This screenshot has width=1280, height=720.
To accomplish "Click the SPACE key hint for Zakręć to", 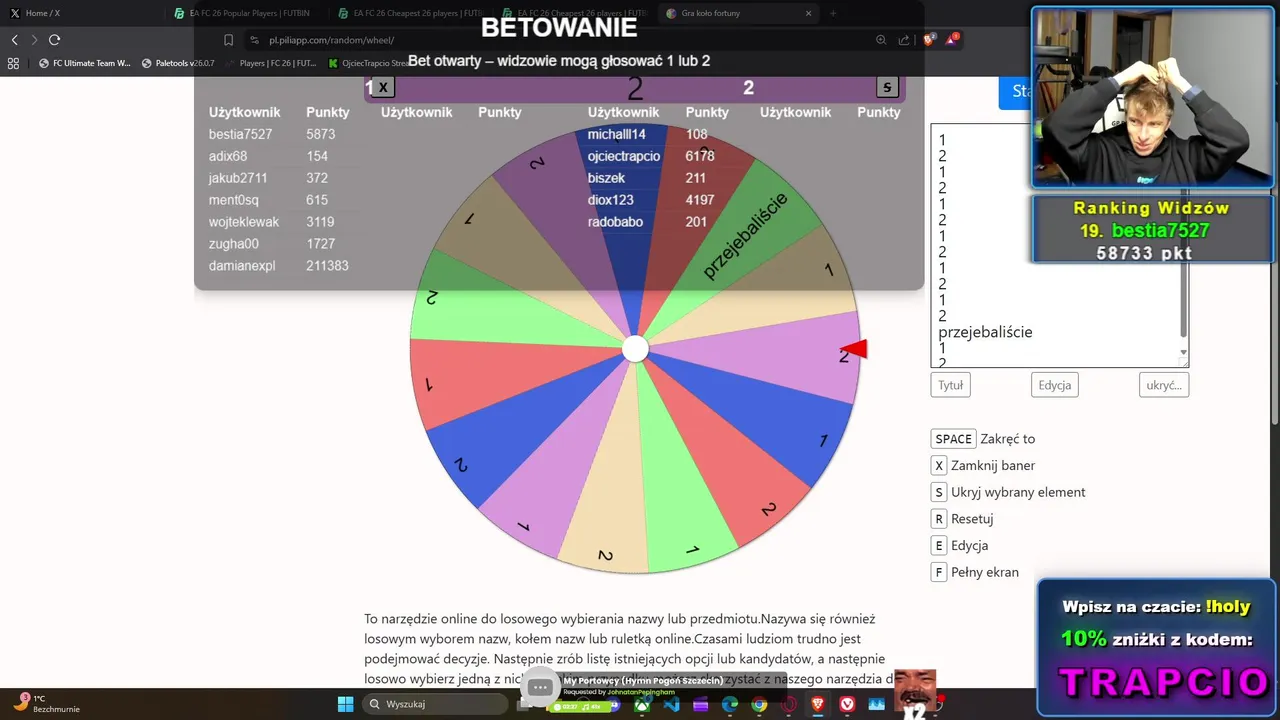I will (x=953, y=439).
